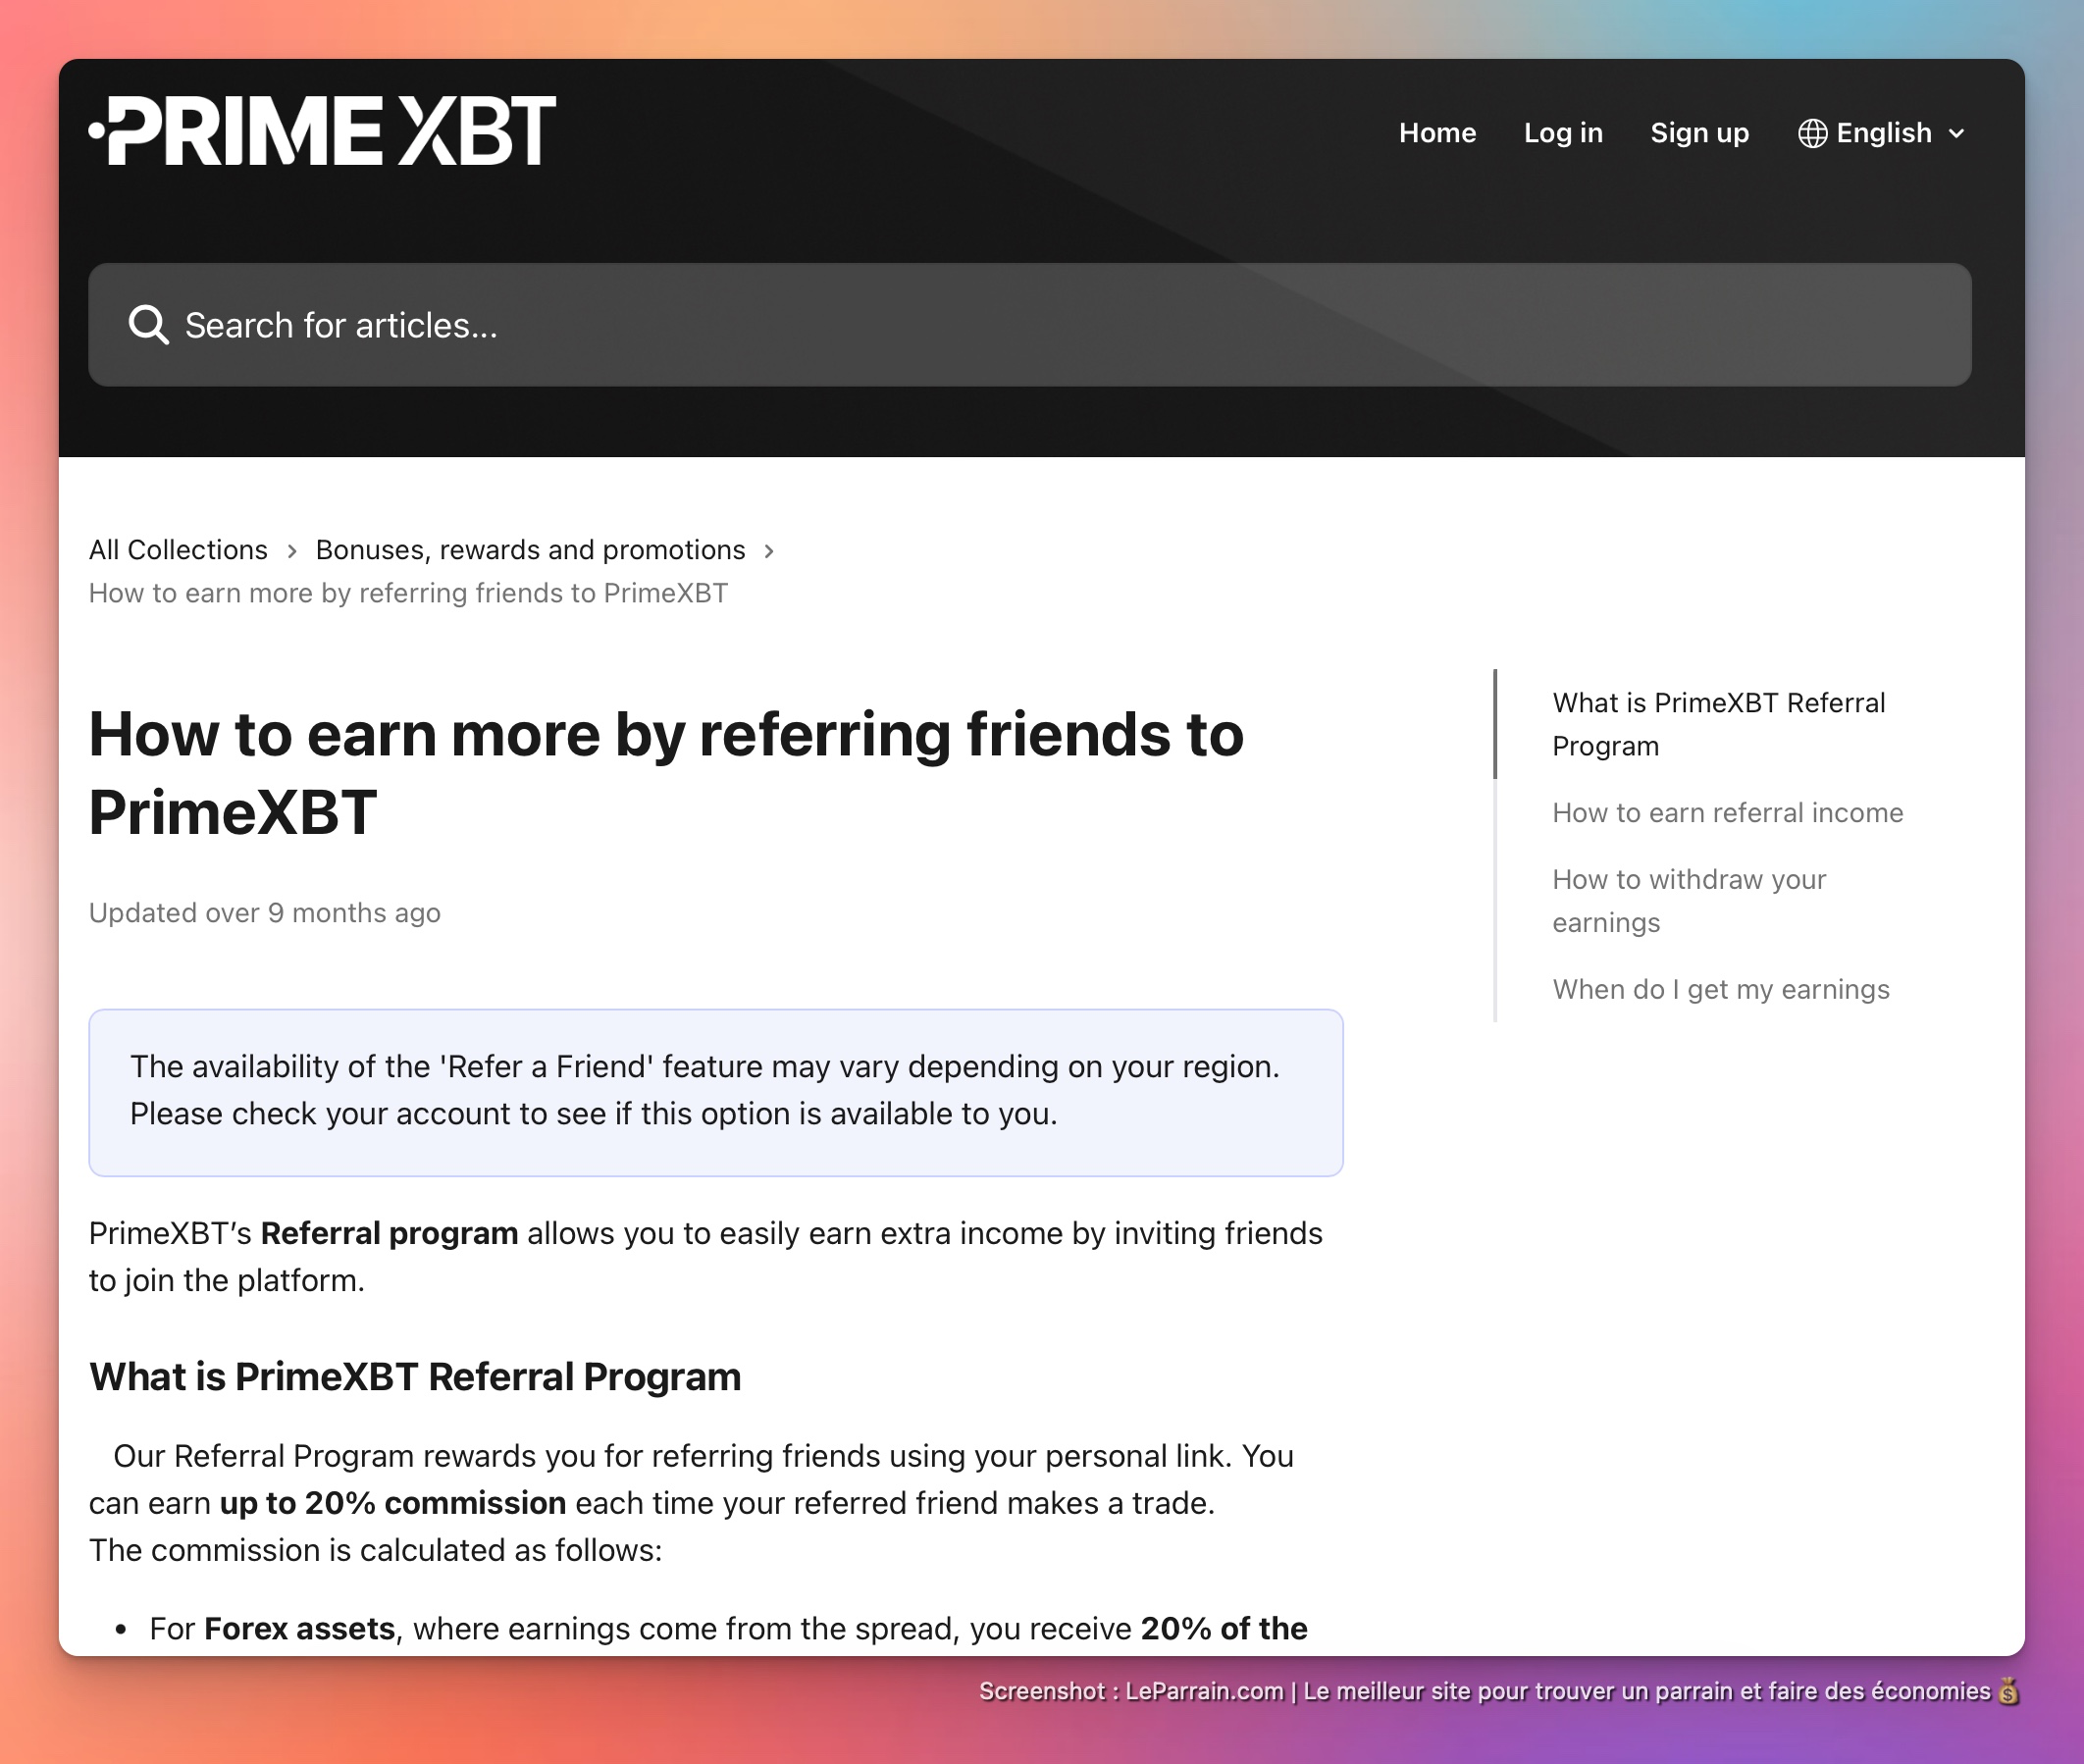Open the English language dropdown

point(1882,133)
